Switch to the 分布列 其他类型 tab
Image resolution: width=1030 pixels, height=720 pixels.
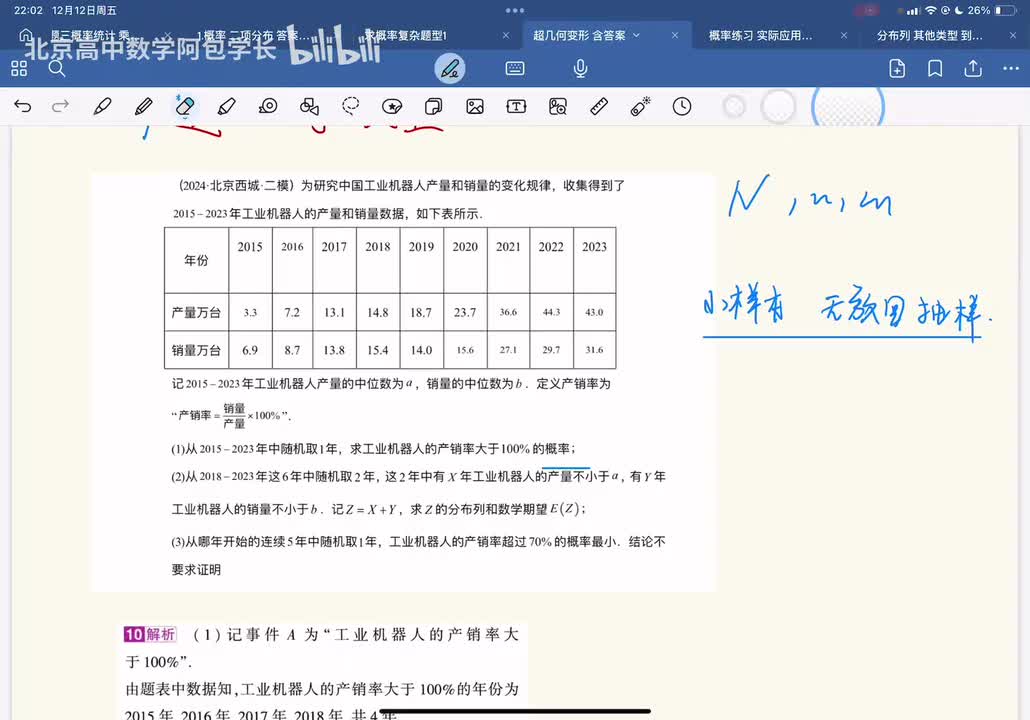pos(930,35)
